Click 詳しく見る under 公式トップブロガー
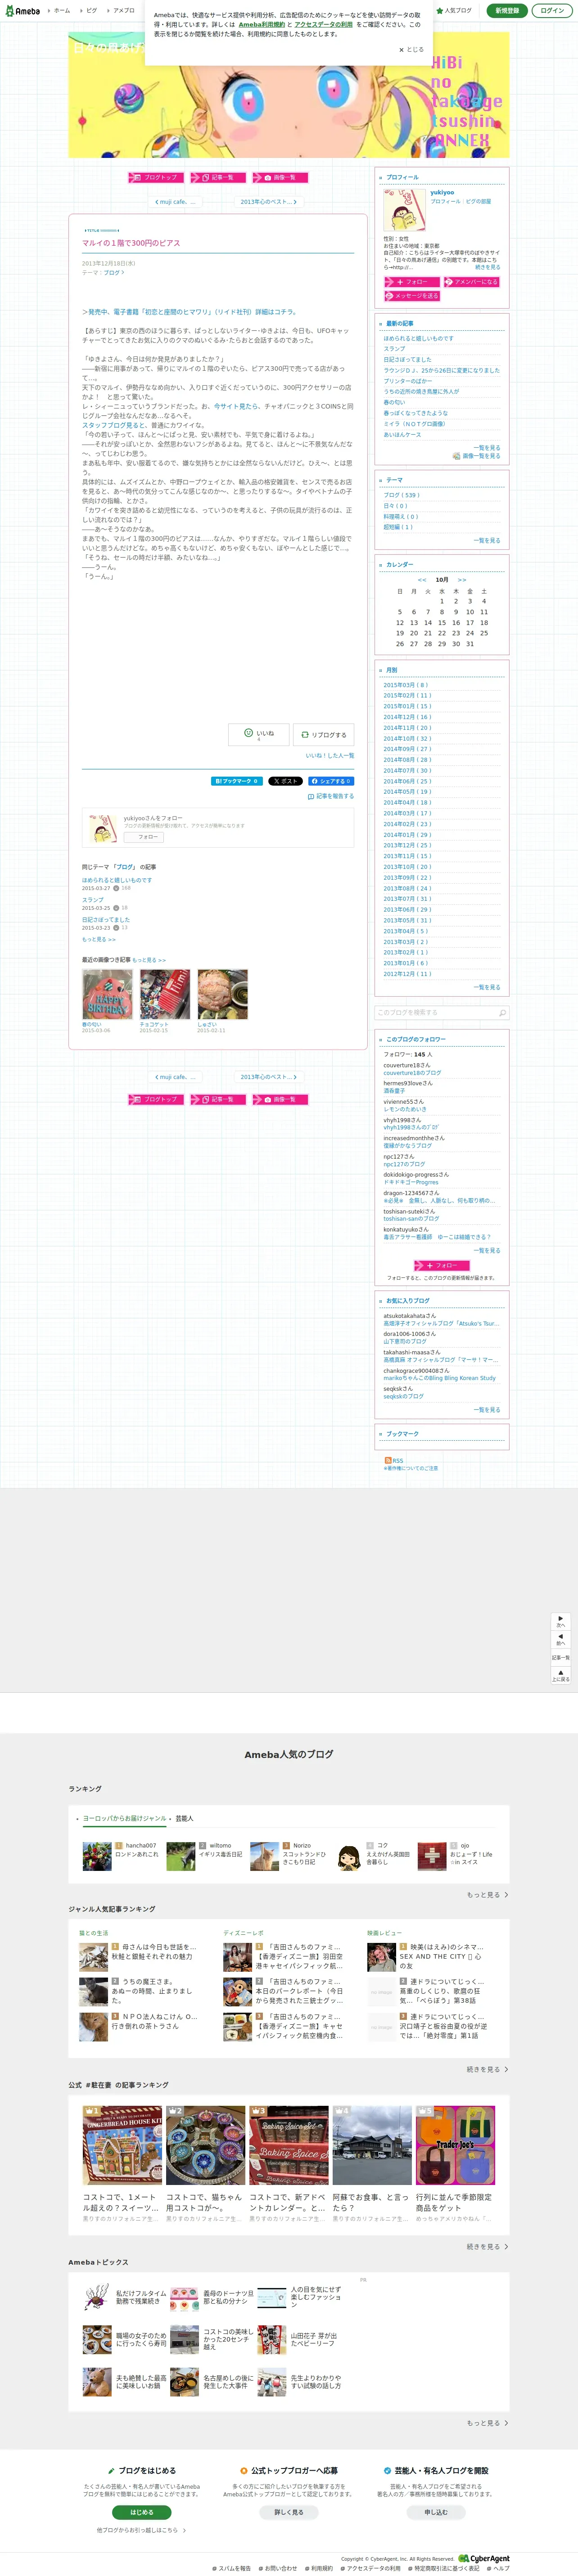This screenshot has height=2576, width=578. [x=289, y=2512]
